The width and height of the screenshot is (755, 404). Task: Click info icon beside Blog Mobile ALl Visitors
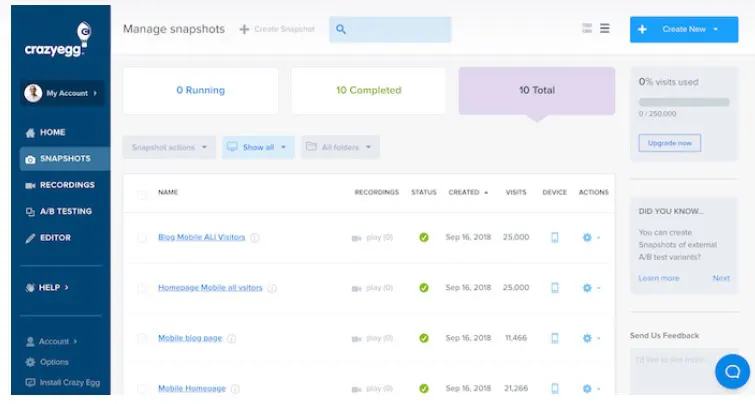(x=255, y=238)
